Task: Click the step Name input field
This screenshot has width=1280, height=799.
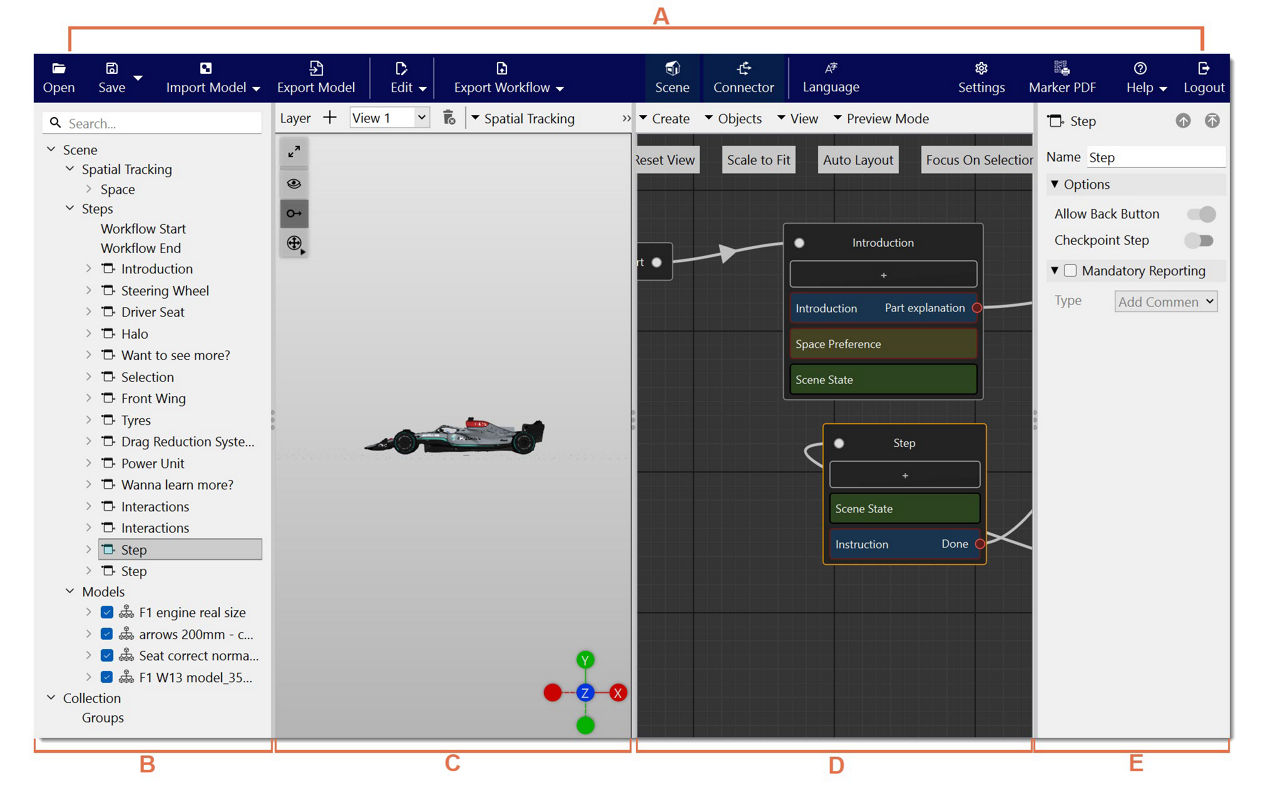Action: [1156, 157]
